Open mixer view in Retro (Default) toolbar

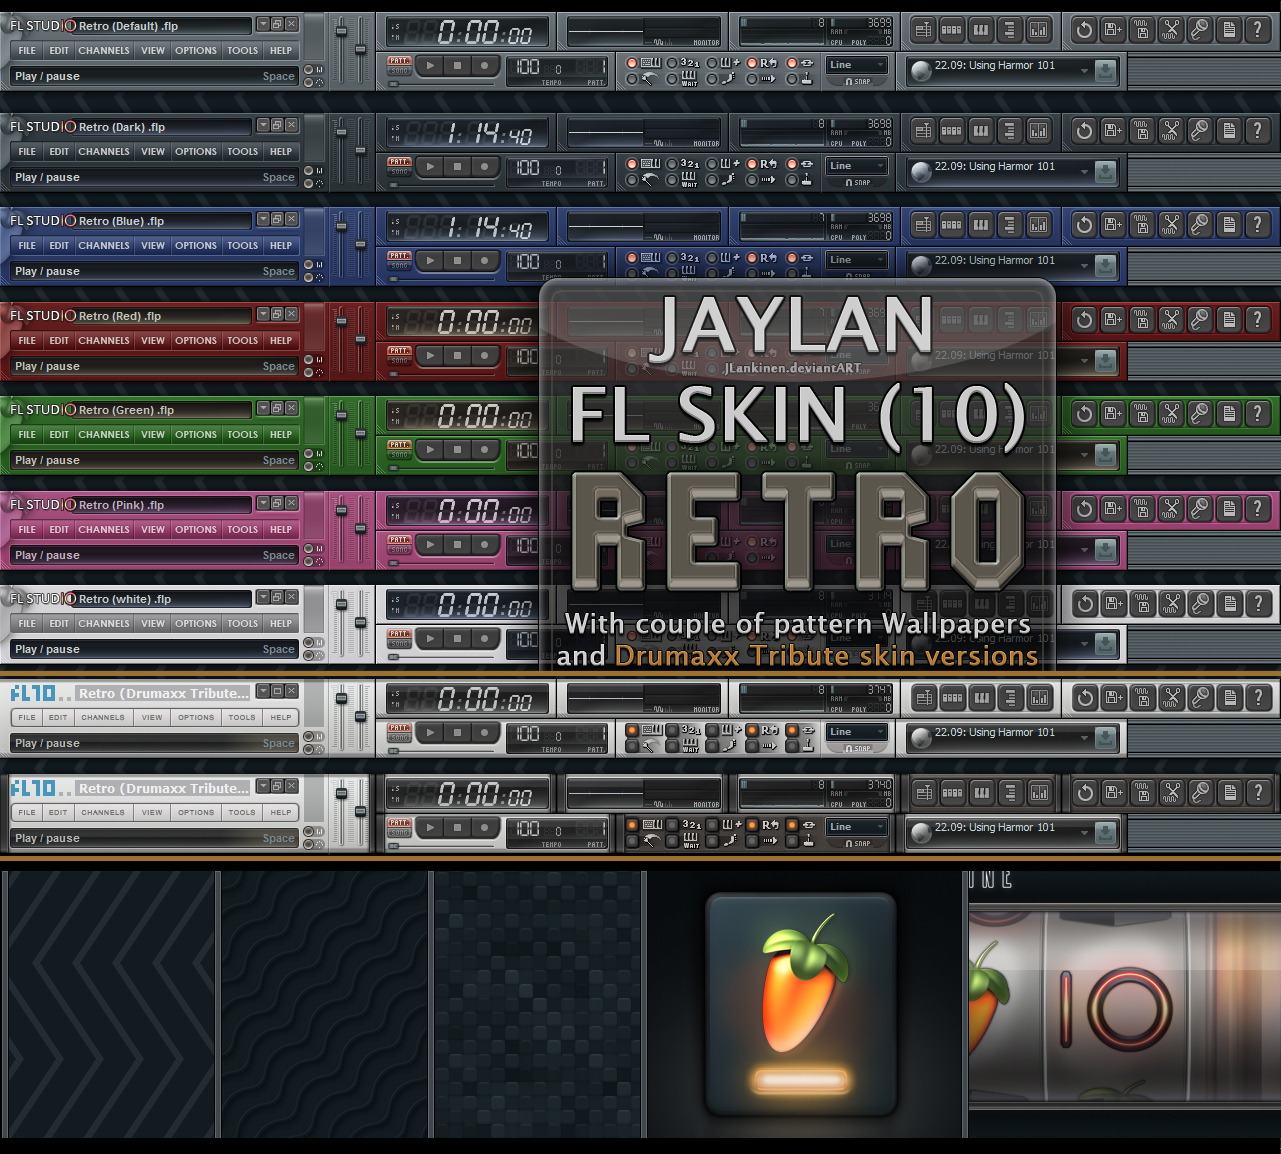(1039, 30)
